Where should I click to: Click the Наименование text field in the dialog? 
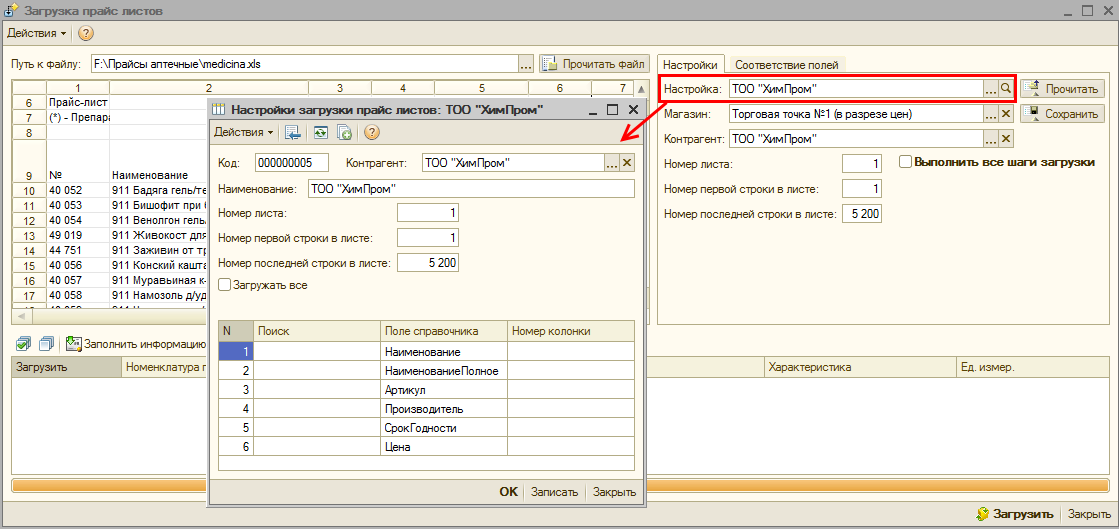click(471, 188)
